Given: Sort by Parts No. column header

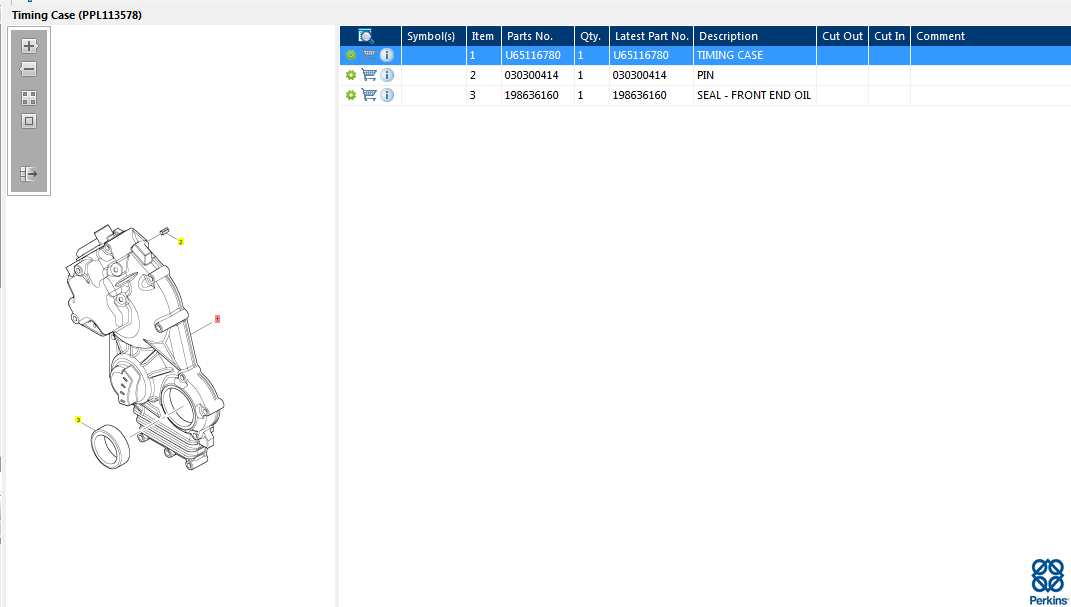Looking at the screenshot, I should (x=538, y=36).
